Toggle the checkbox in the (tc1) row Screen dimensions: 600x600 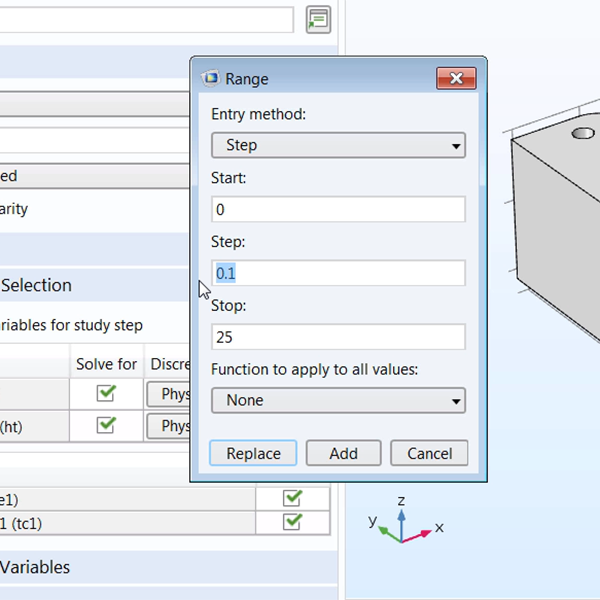pyautogui.click(x=292, y=521)
